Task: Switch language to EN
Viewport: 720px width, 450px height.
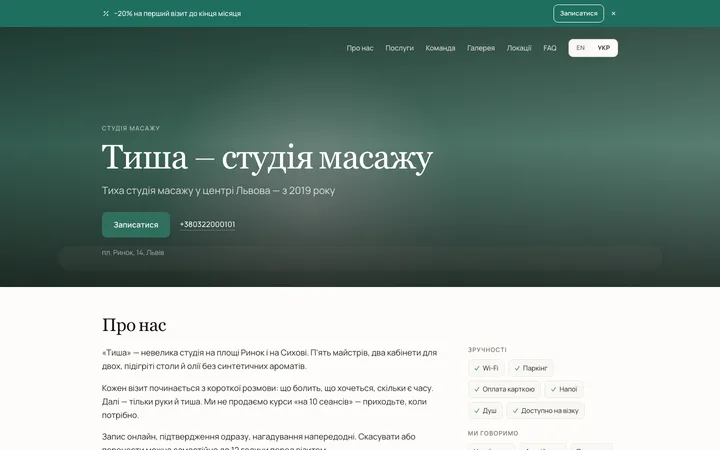Action: [580, 48]
